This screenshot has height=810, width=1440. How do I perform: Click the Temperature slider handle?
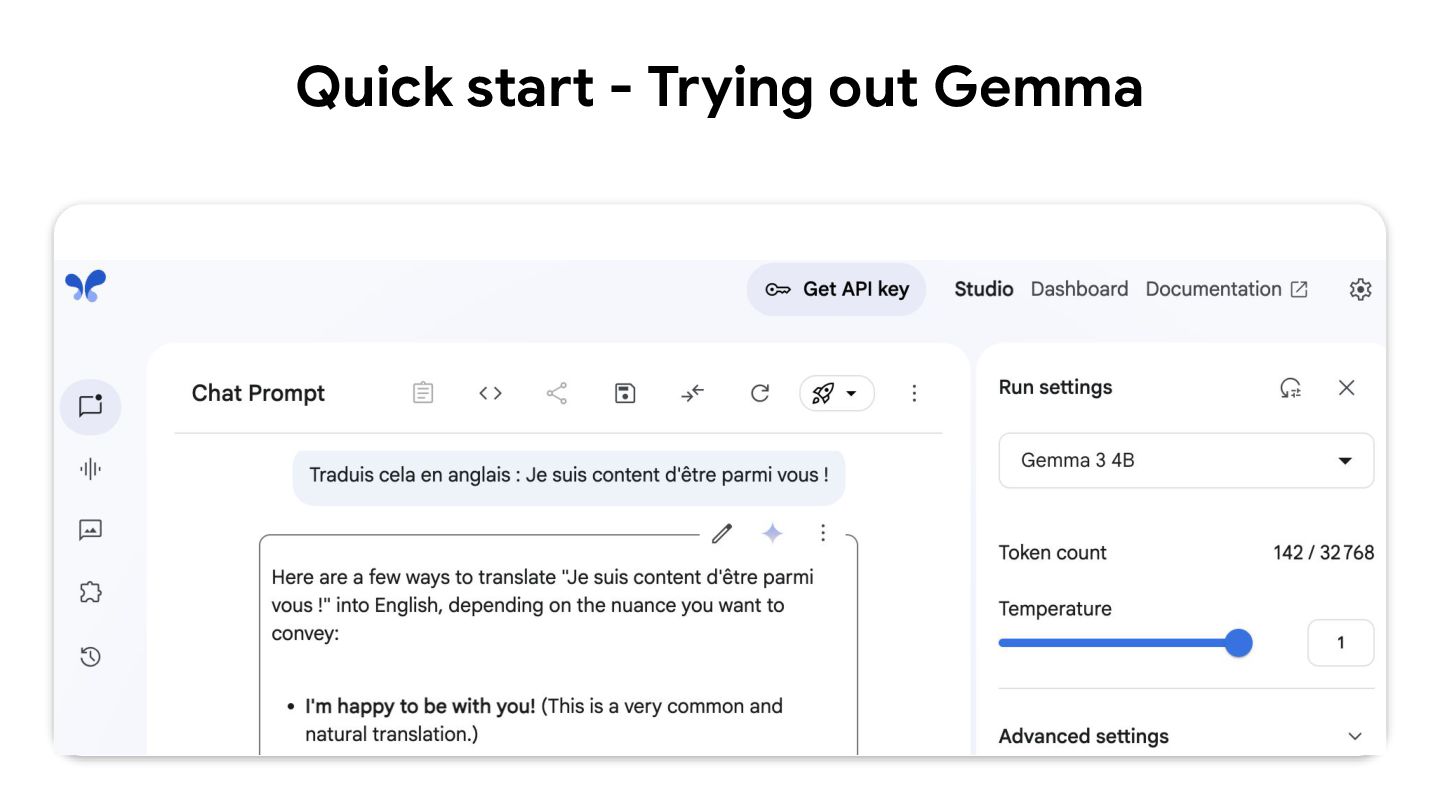pos(1238,643)
